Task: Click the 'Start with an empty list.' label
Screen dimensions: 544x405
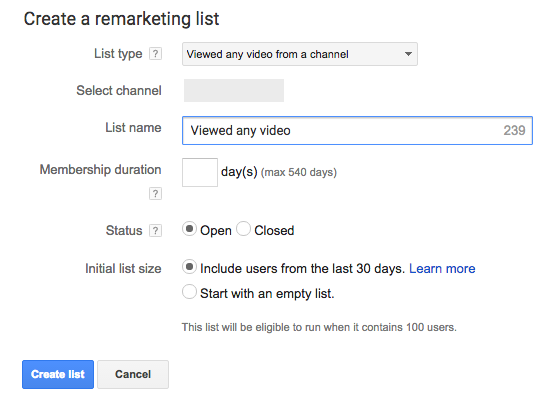Action: tap(267, 294)
